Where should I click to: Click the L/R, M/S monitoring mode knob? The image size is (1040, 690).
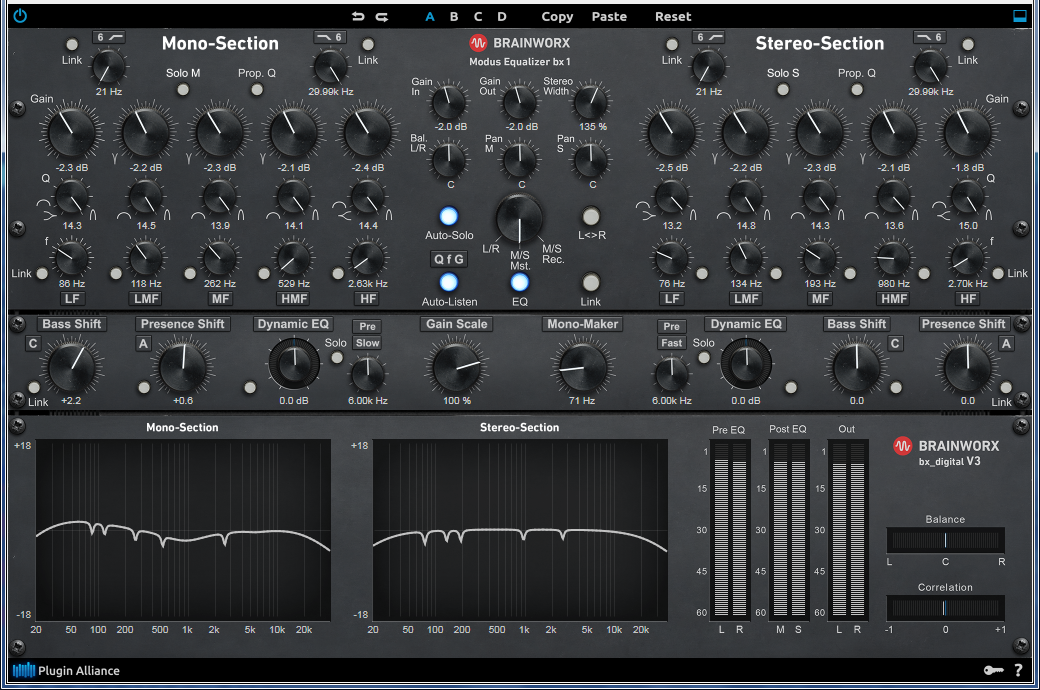tap(519, 219)
